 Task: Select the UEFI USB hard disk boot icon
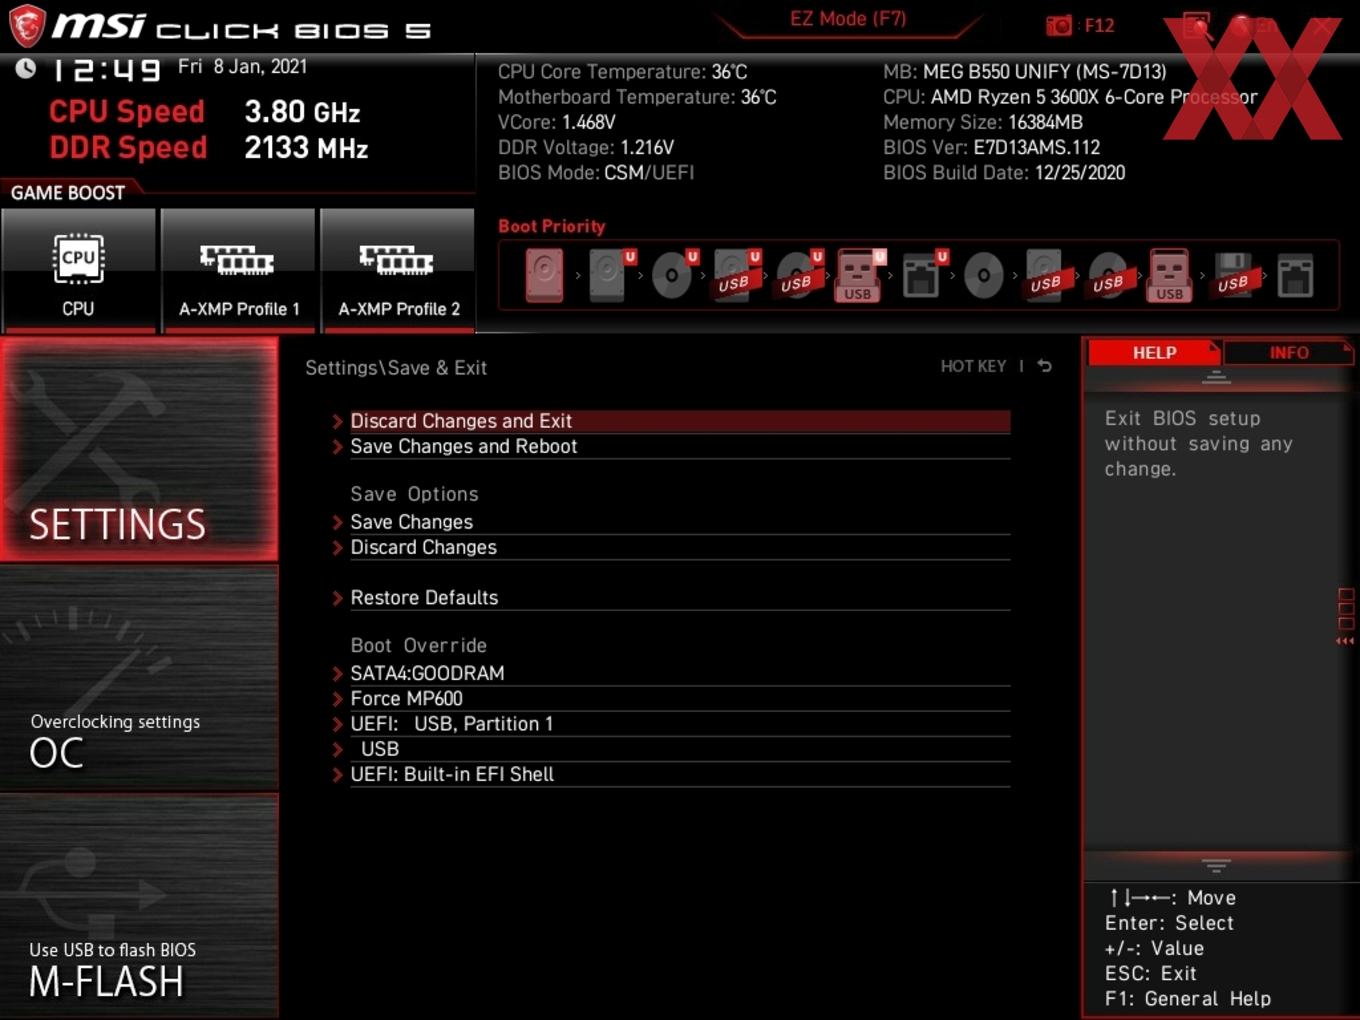tap(736, 275)
